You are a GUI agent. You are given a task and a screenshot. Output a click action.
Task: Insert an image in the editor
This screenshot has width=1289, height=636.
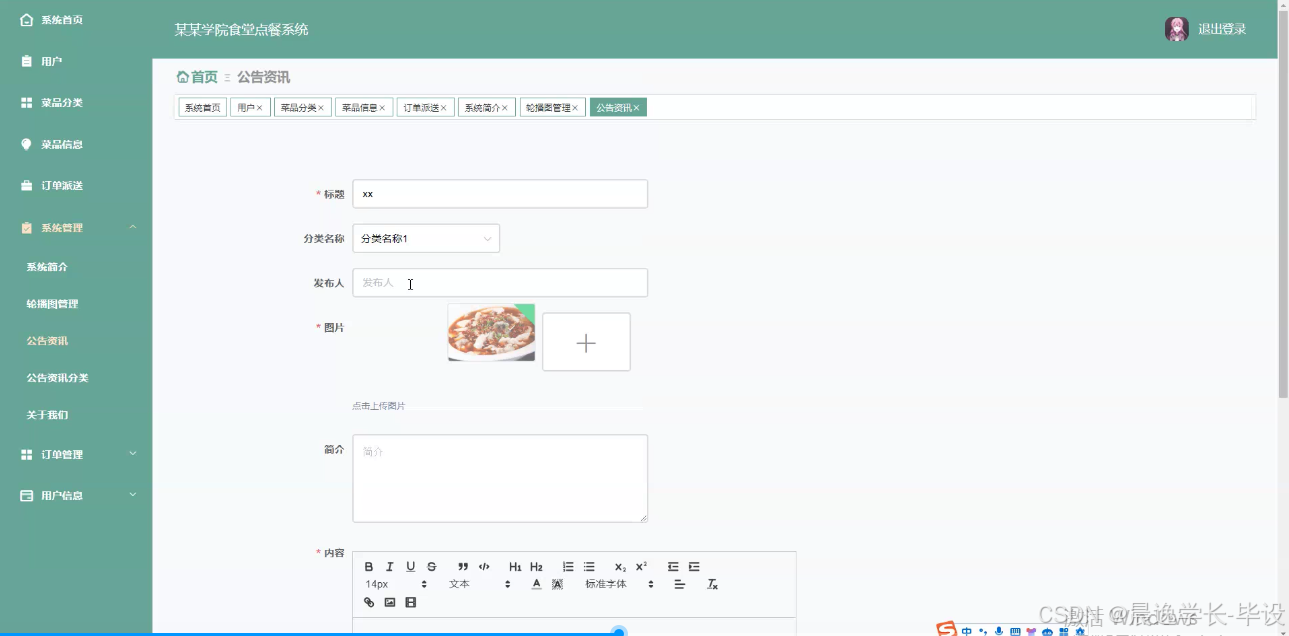click(x=390, y=602)
